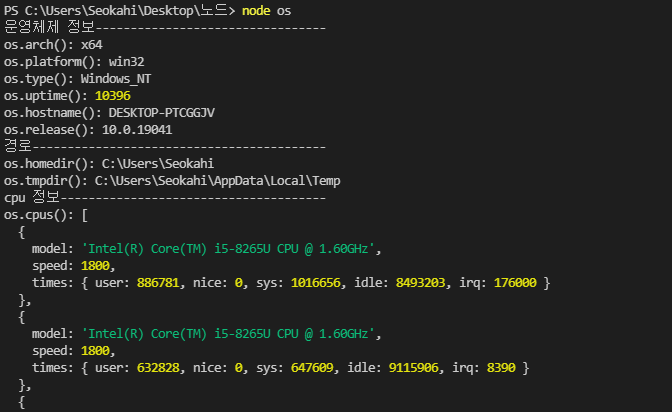This screenshot has height=412, width=672.
Task: Click the '경로' section header
Action: [18, 146]
